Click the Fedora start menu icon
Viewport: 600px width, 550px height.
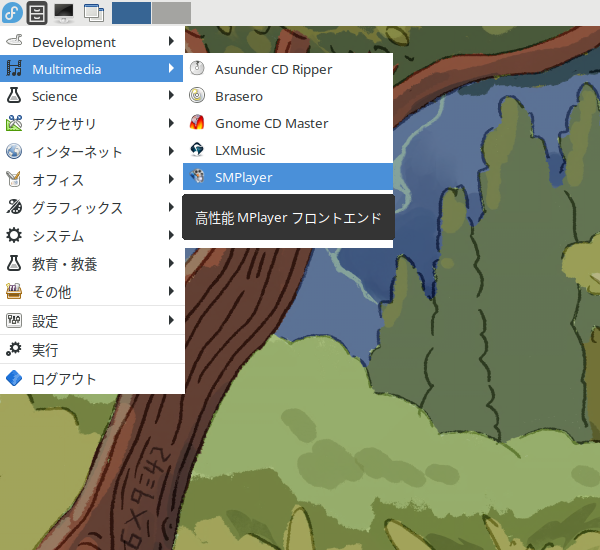12,12
